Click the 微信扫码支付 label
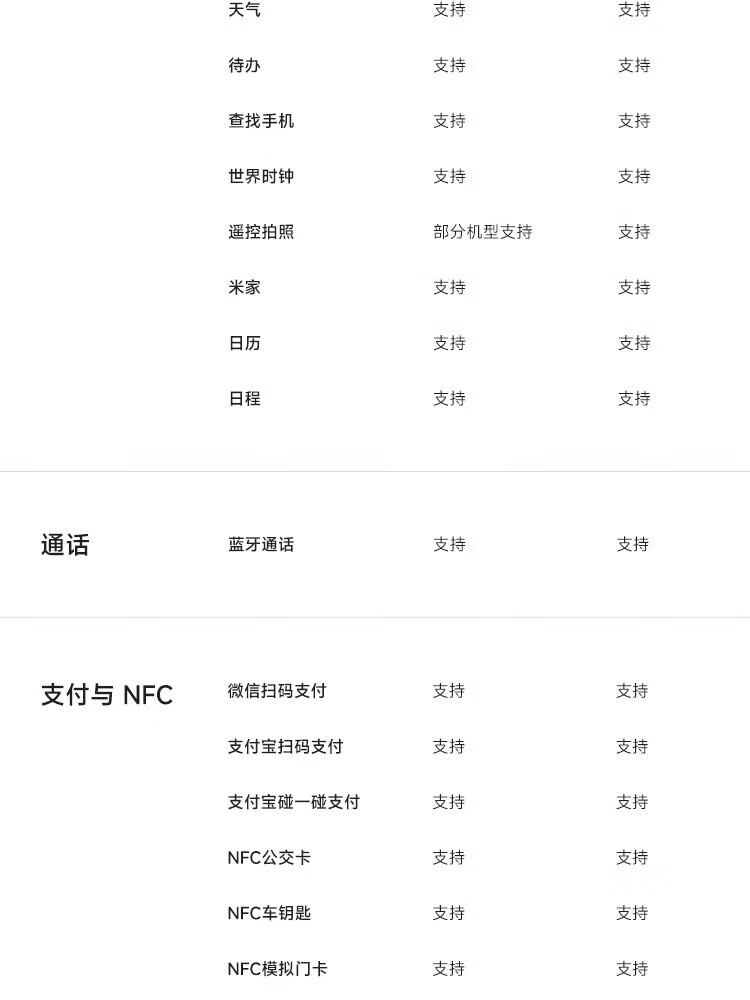 (x=277, y=691)
